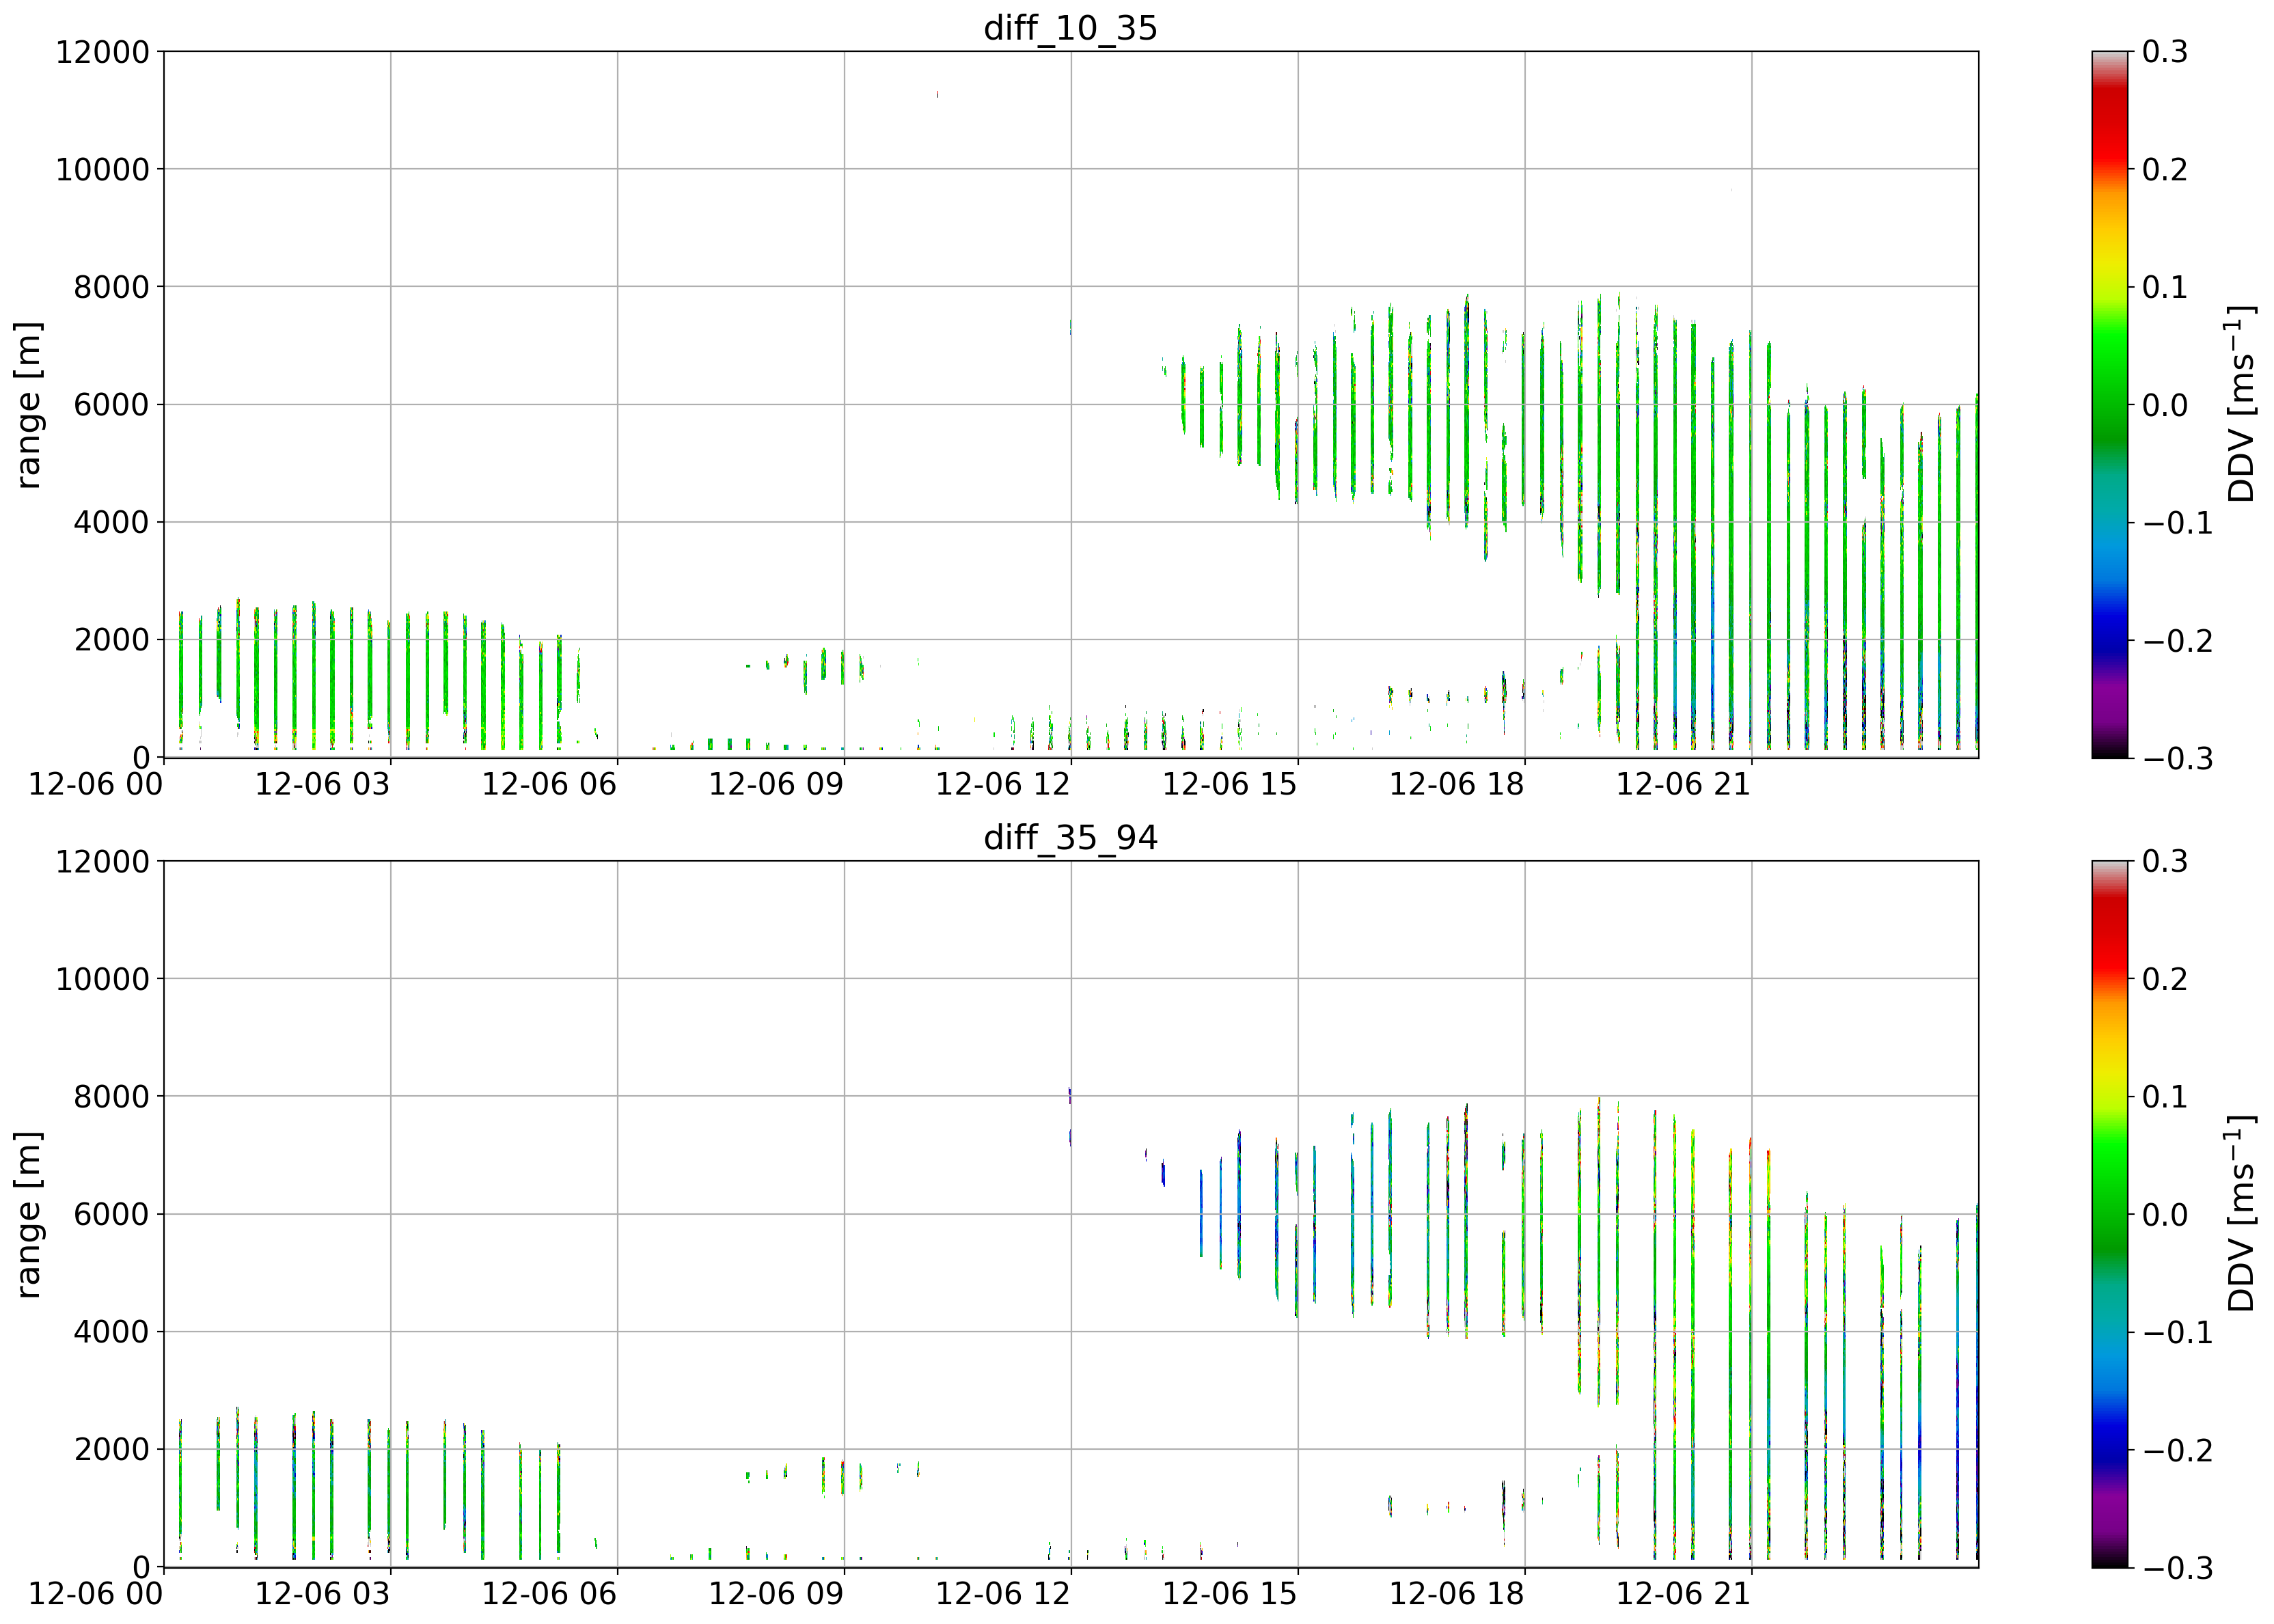Click the 12-06 18 time tick under diff_10_35
Viewport: 2274px width, 1624px height.
click(x=1457, y=784)
